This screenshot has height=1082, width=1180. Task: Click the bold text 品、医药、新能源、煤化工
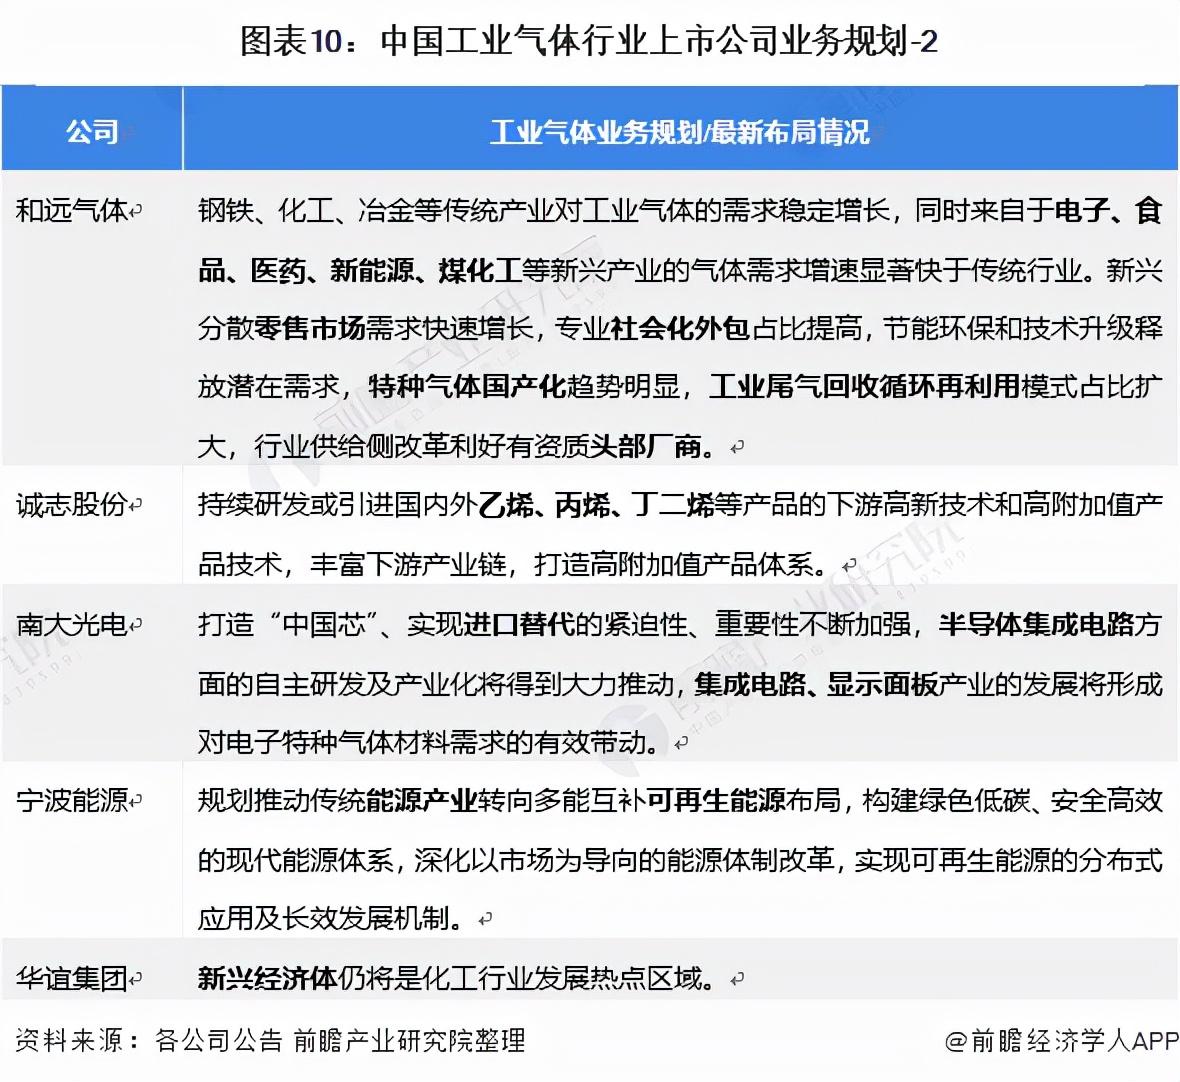click(359, 269)
